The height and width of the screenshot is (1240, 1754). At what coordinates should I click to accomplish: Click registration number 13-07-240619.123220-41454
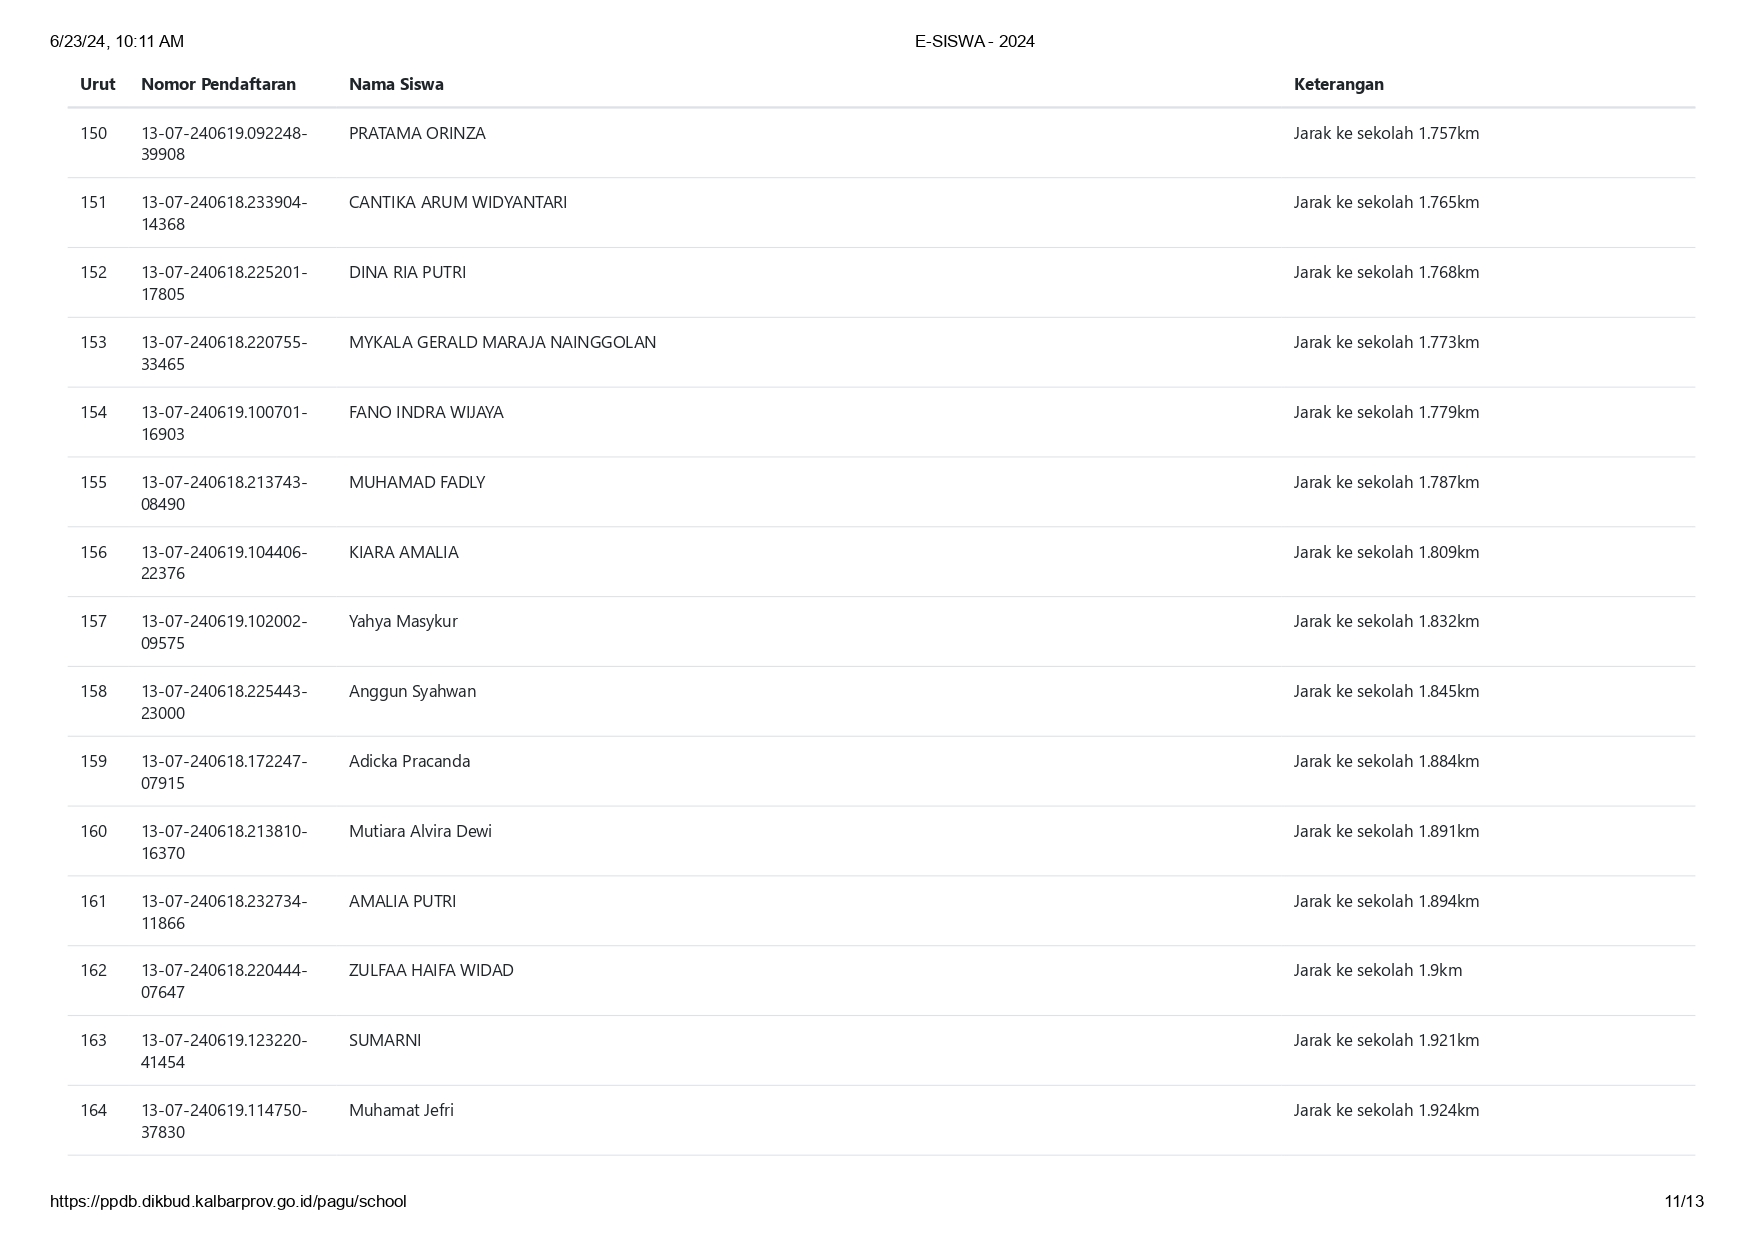tap(224, 1051)
